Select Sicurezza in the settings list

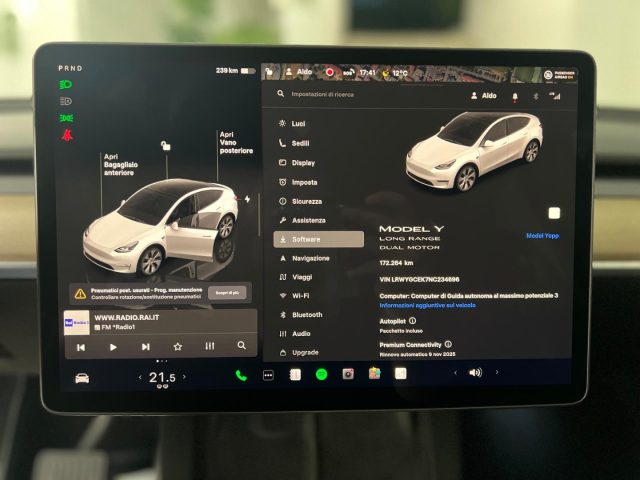[308, 200]
